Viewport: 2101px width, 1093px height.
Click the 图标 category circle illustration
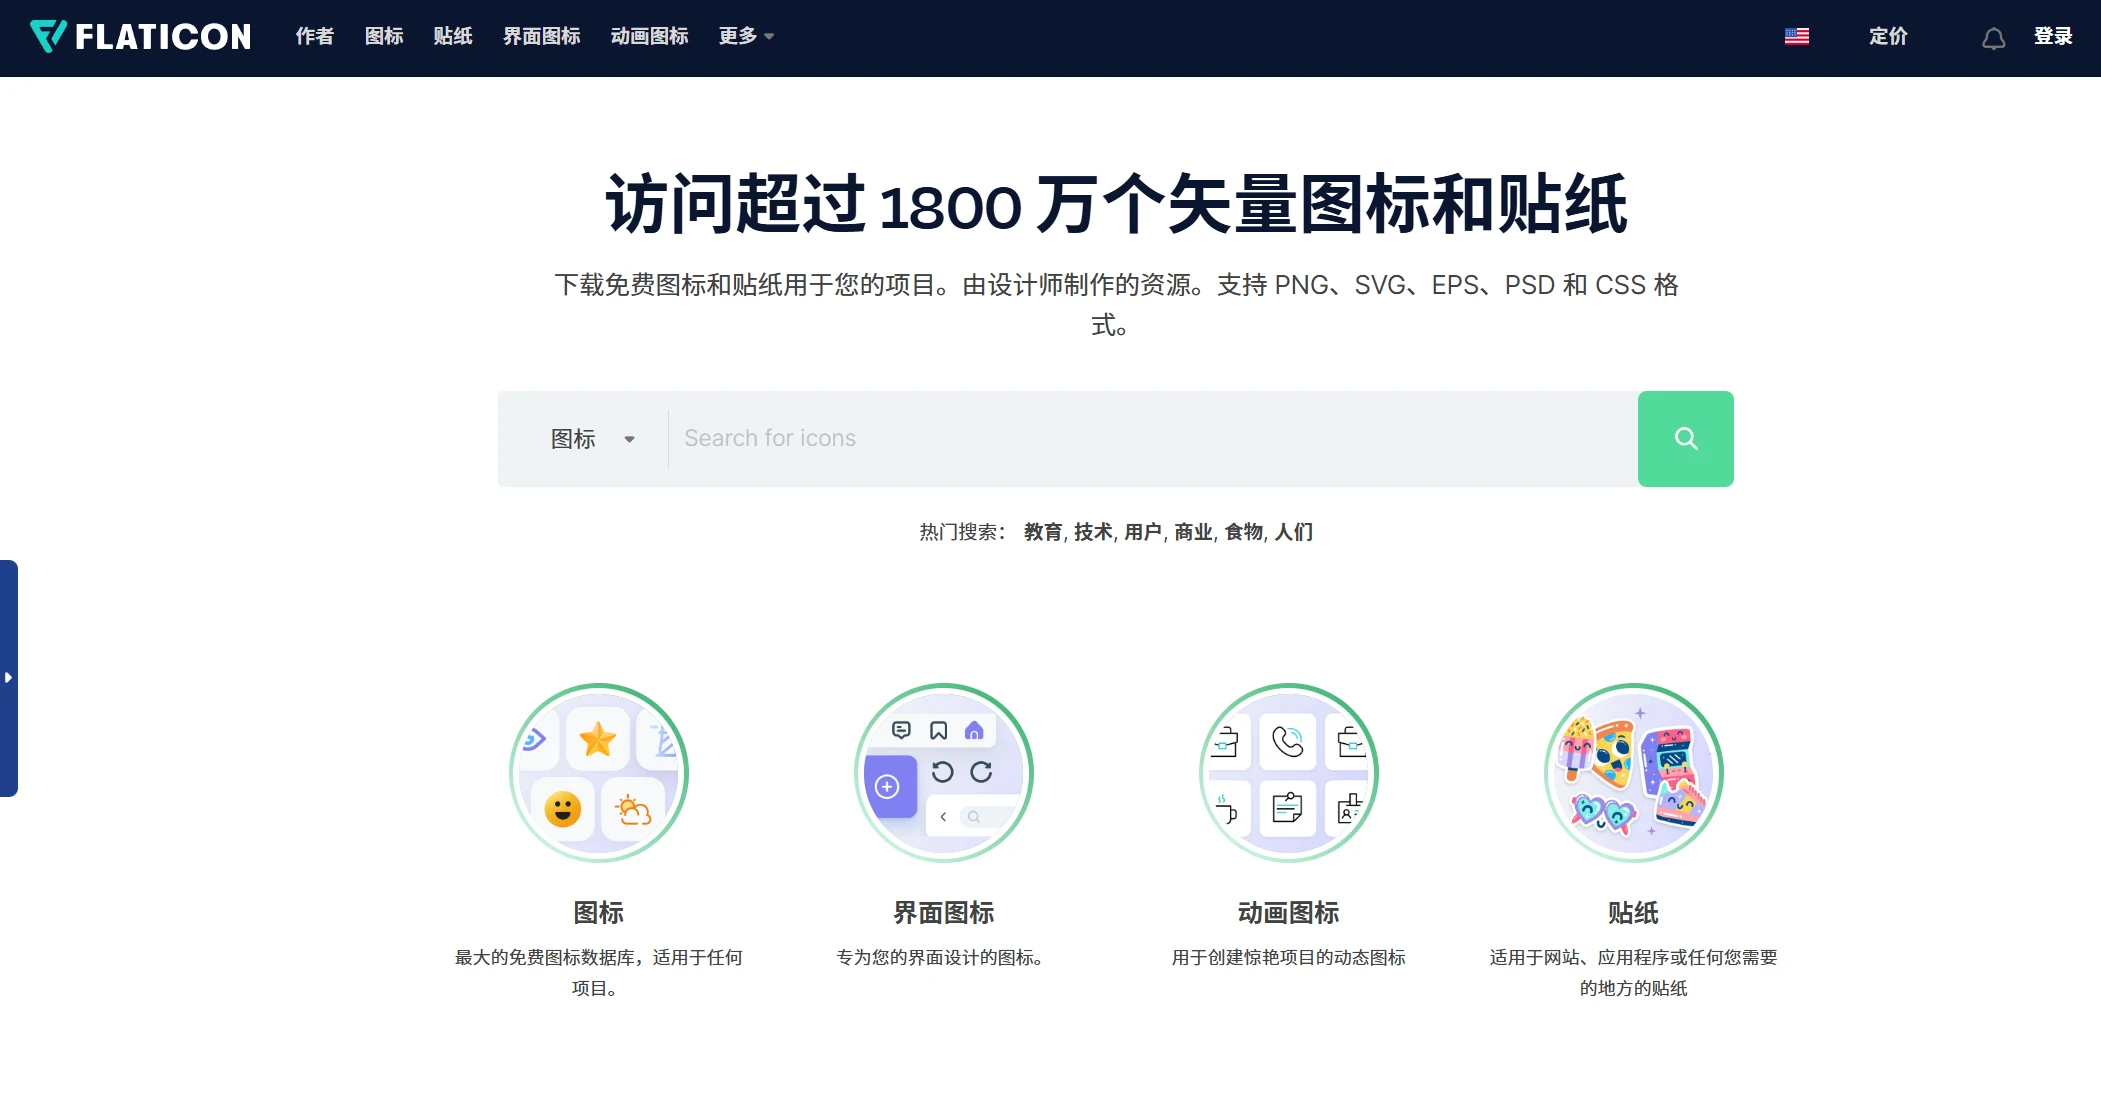[599, 772]
